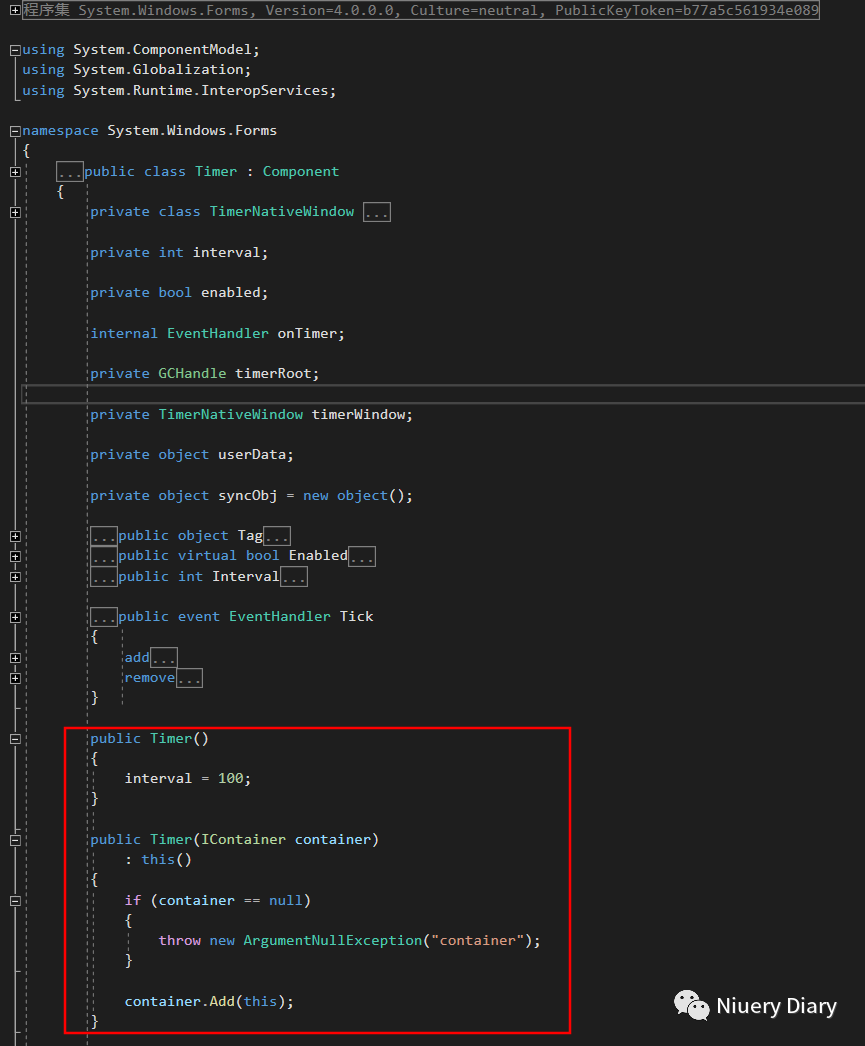Expand the doc comment box before class Timer
The height and width of the screenshot is (1046, 865).
point(69,170)
